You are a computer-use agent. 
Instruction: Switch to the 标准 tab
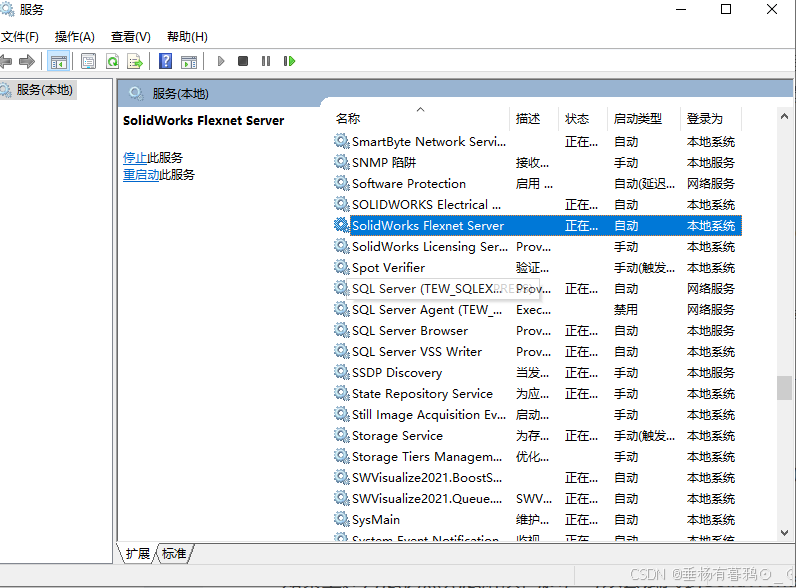[174, 553]
